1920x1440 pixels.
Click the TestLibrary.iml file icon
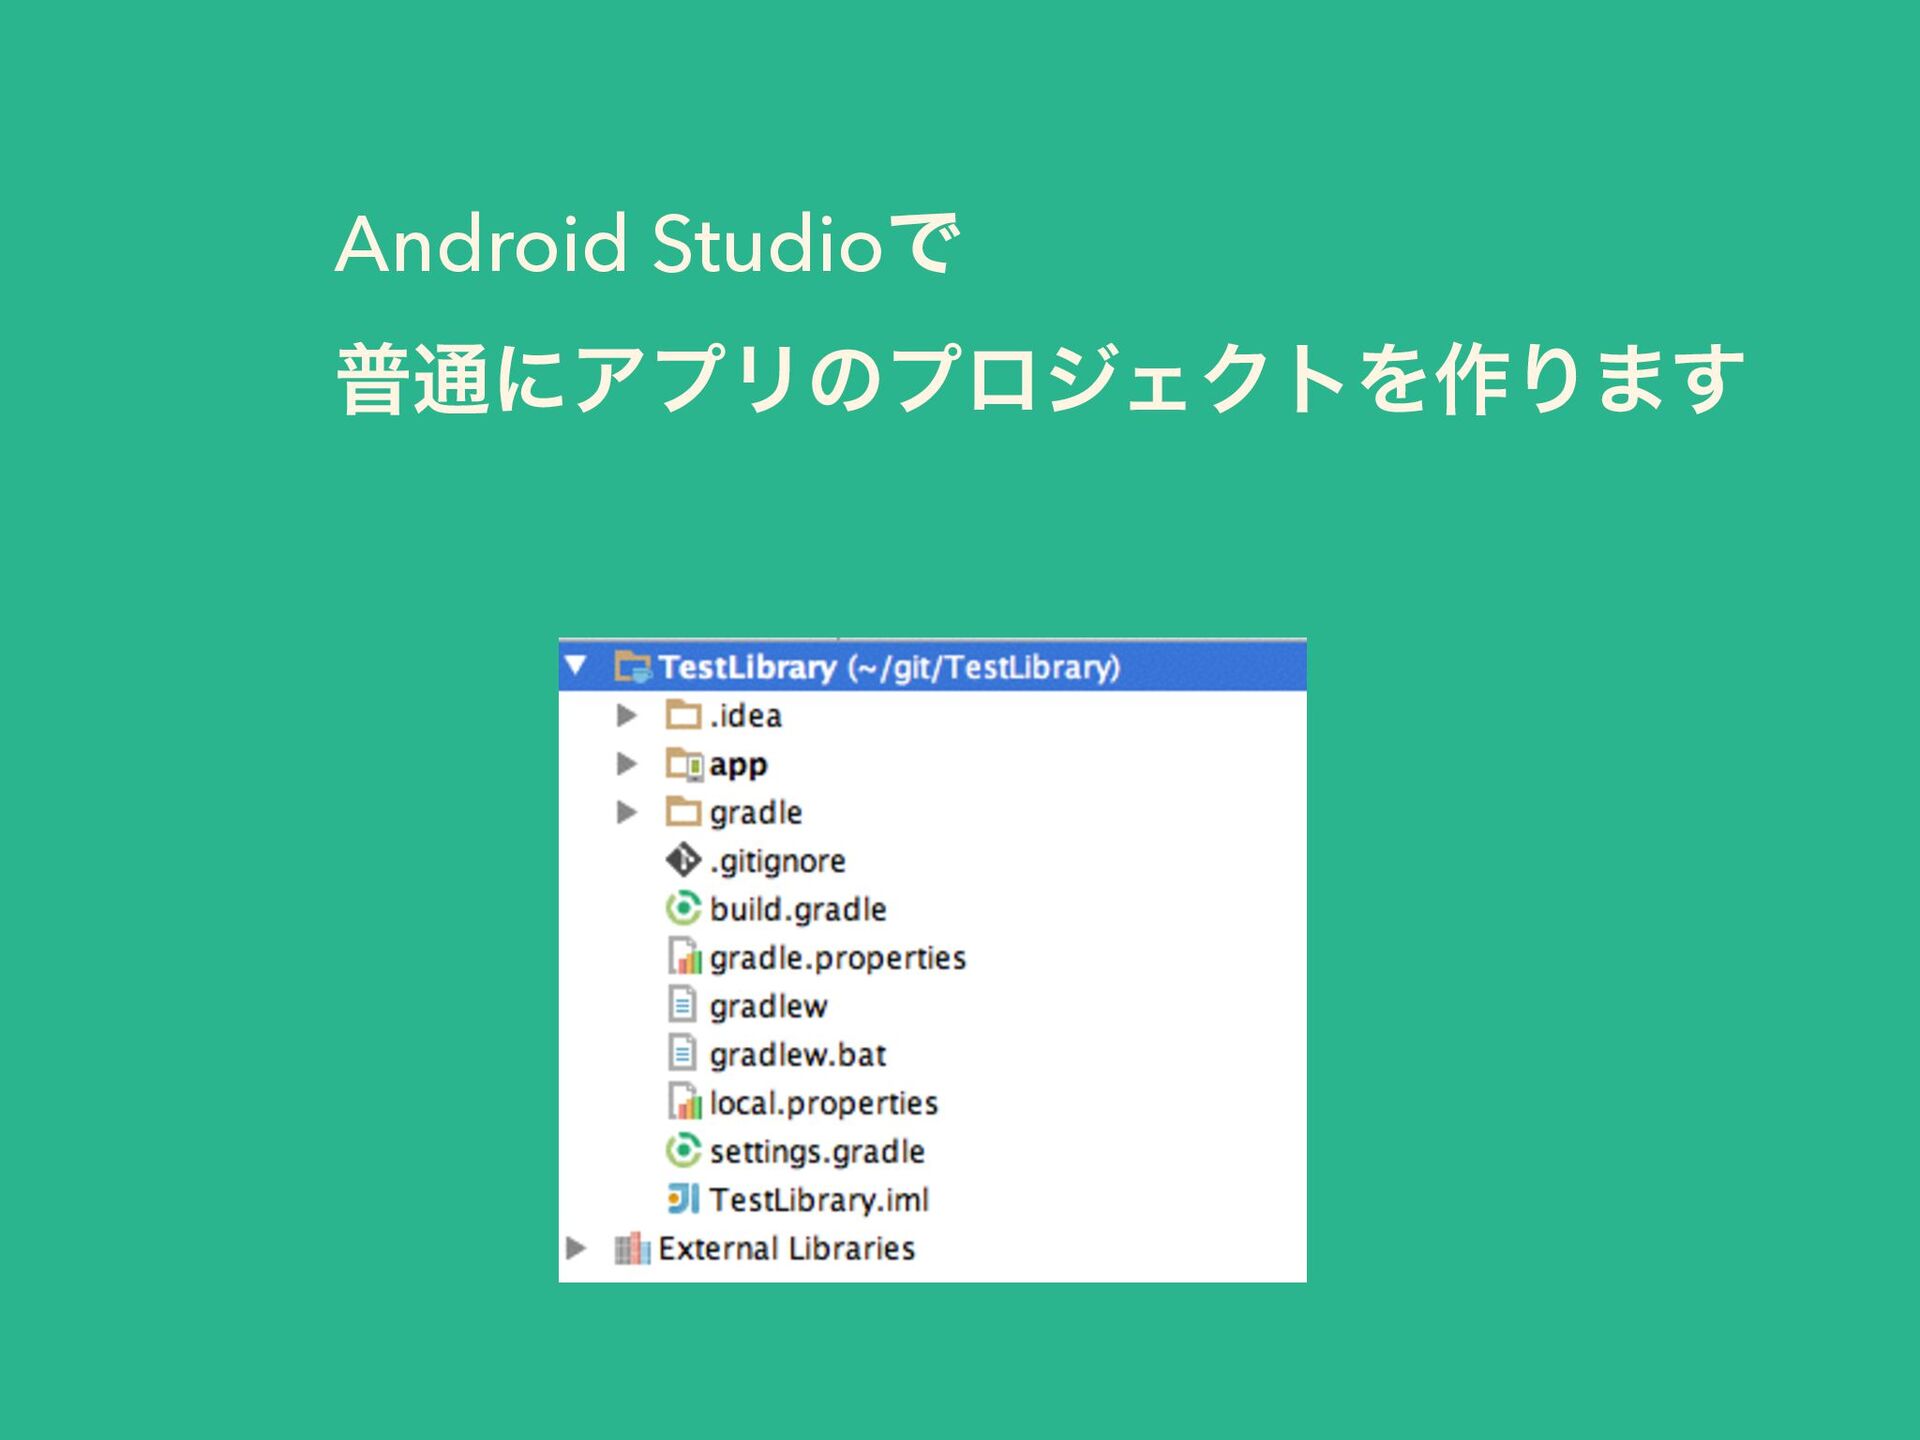(x=683, y=1198)
